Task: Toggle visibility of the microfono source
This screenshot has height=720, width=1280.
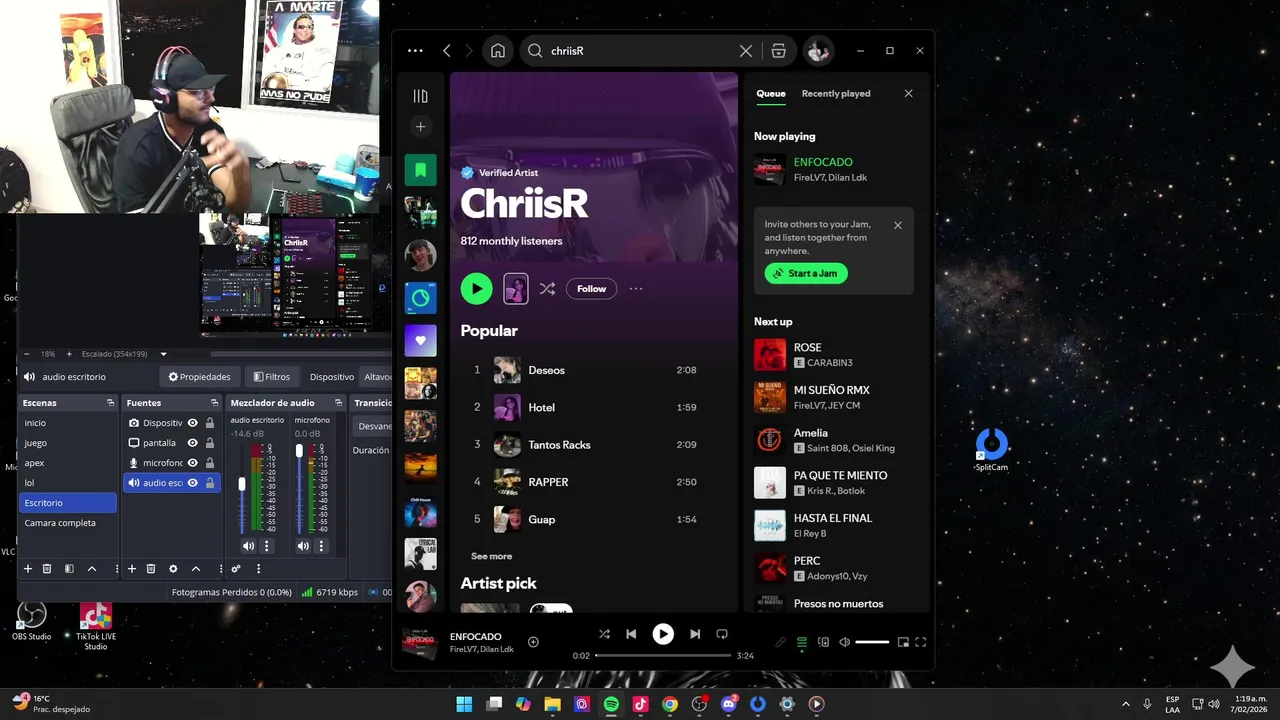Action: 193,463
